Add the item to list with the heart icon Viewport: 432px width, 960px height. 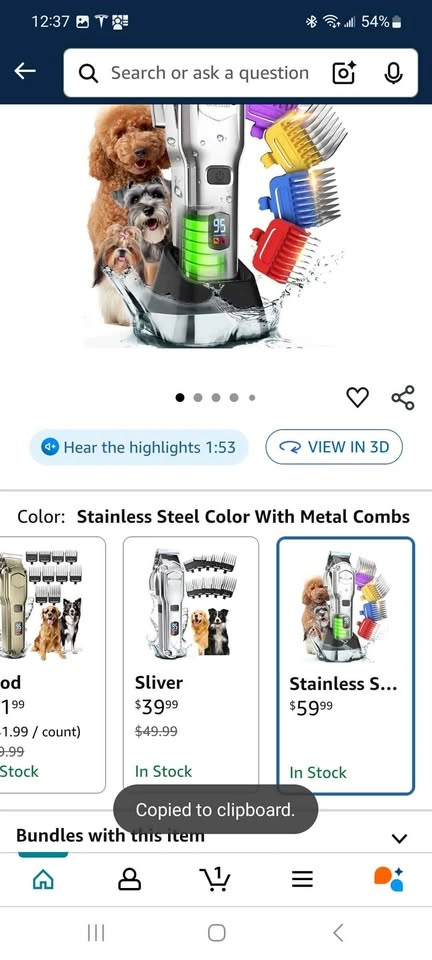click(x=358, y=397)
